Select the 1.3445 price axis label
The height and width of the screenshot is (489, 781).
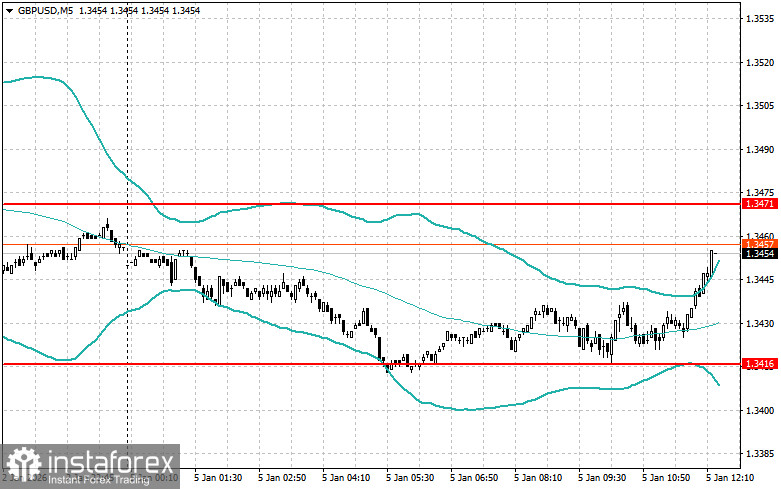click(x=760, y=280)
